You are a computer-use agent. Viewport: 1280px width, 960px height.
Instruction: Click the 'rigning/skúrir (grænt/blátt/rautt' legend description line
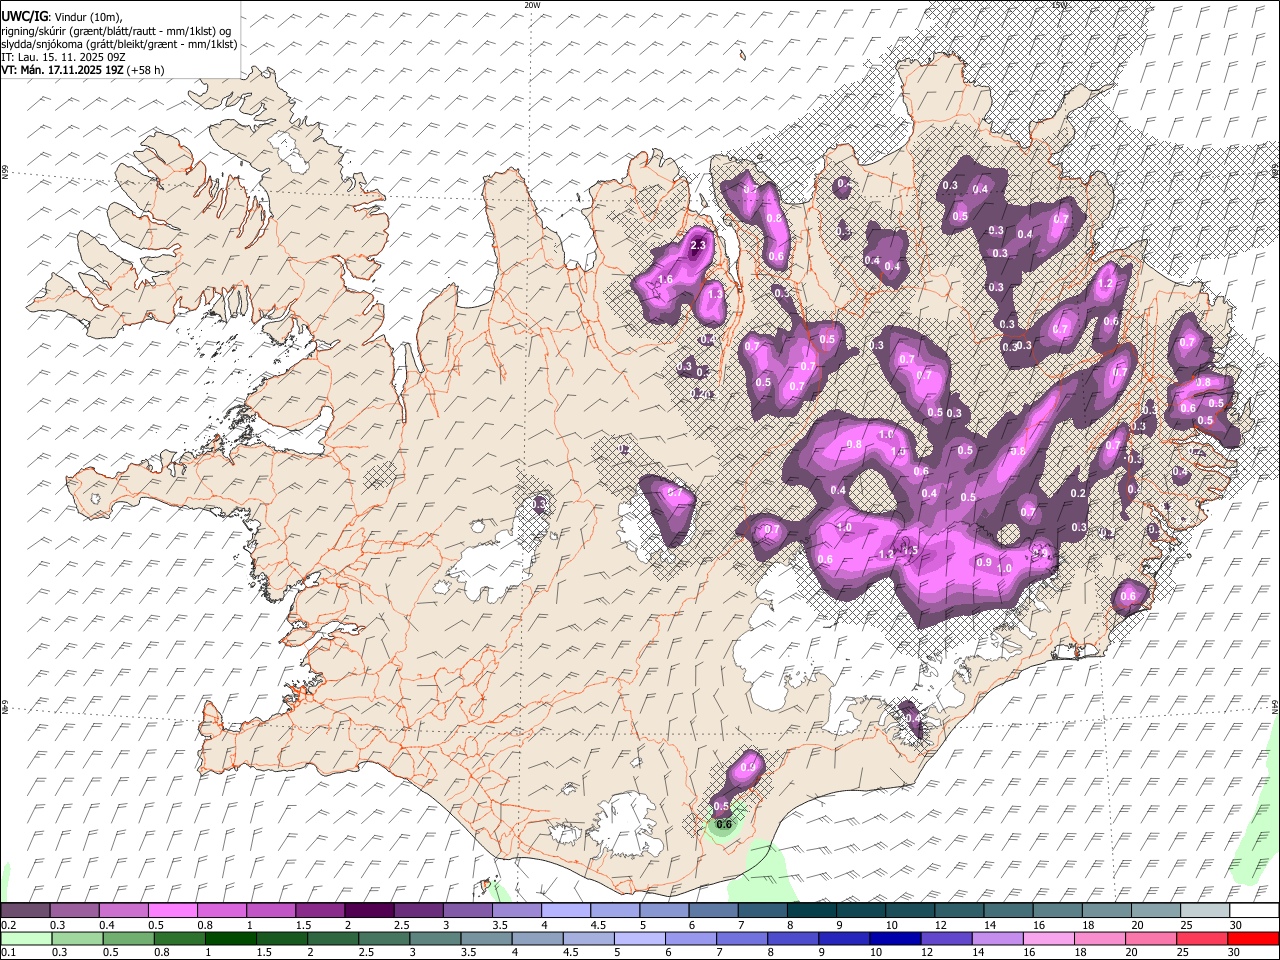coord(118,30)
